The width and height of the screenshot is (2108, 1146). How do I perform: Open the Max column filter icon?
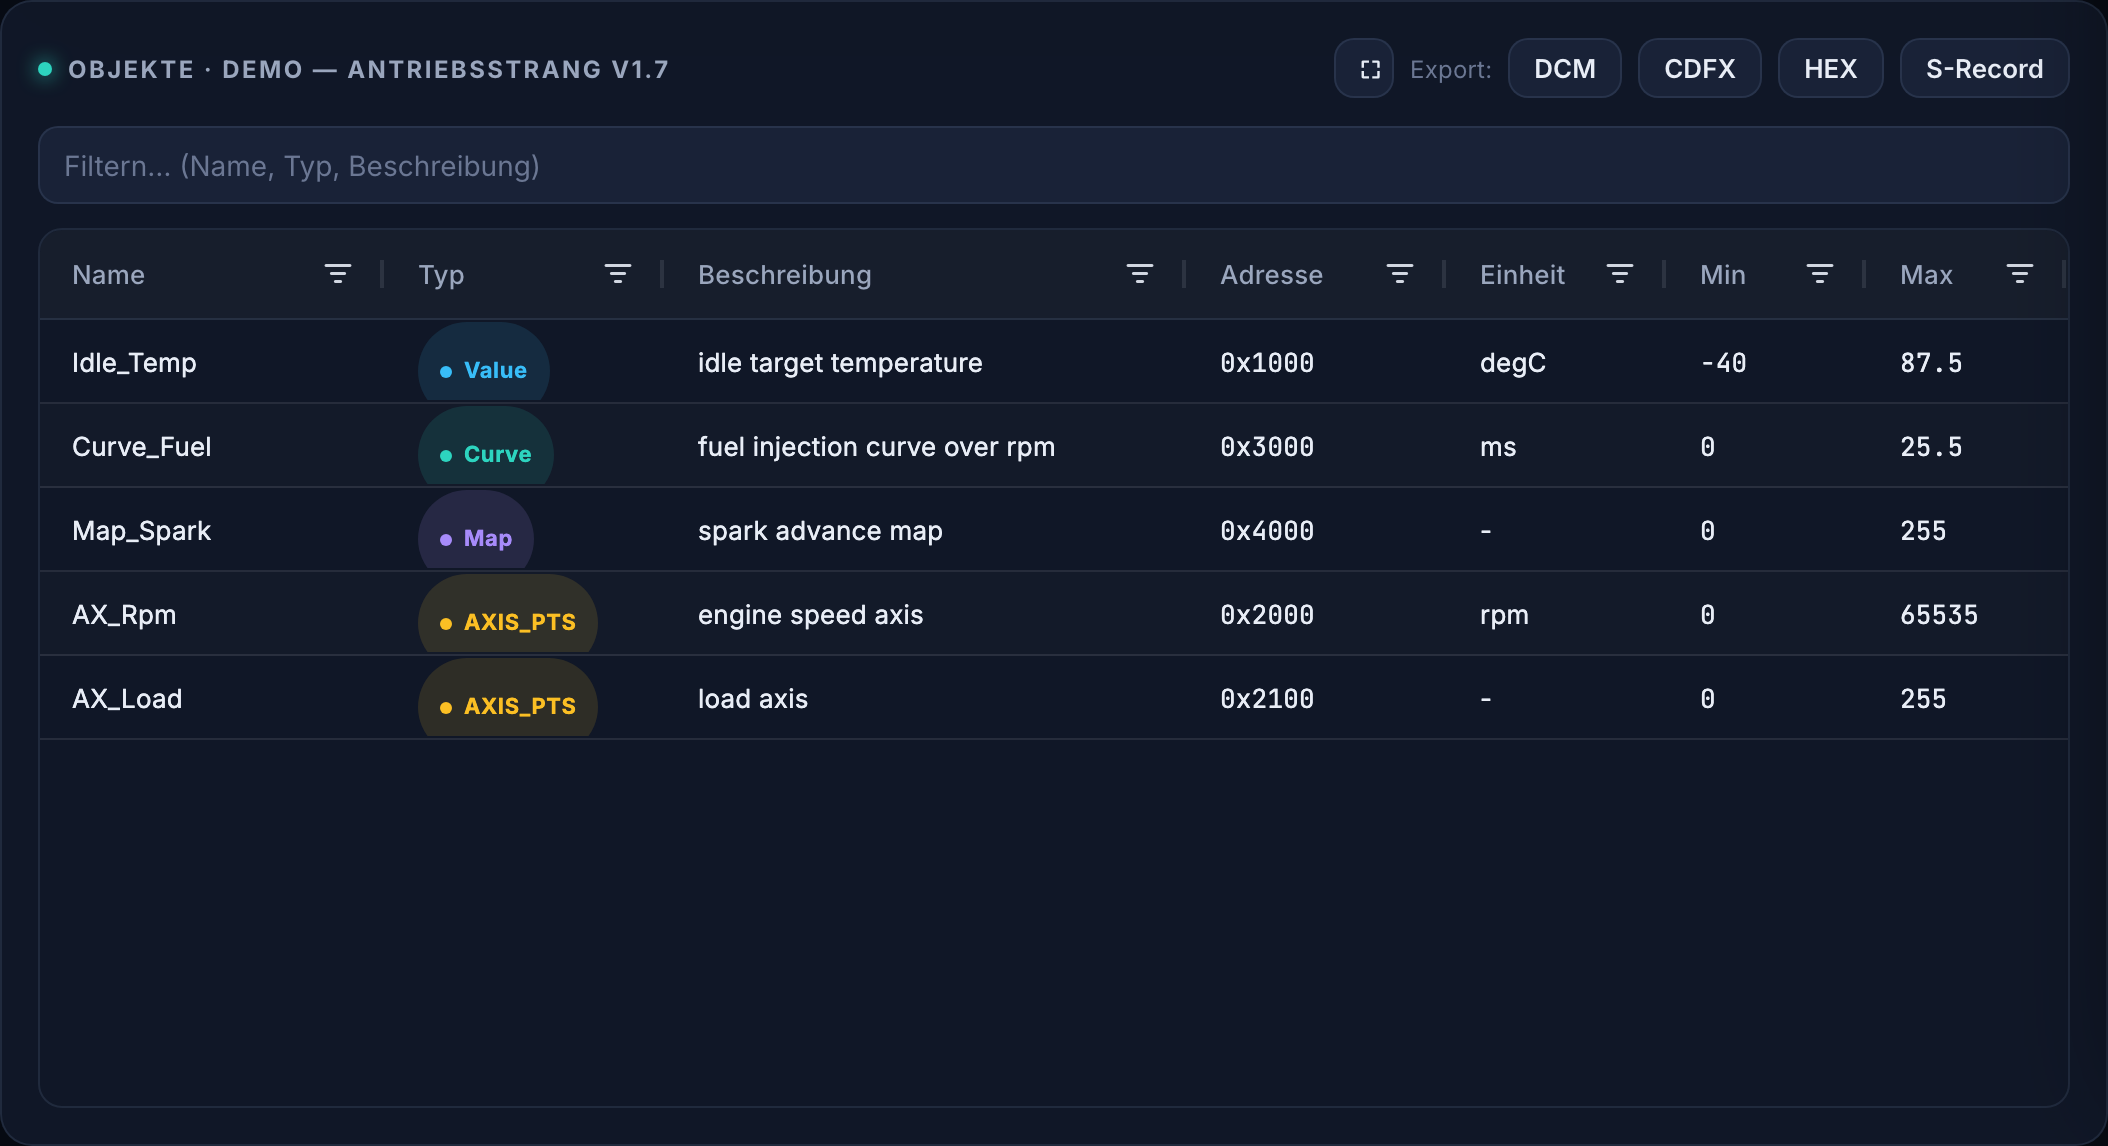(x=2020, y=274)
